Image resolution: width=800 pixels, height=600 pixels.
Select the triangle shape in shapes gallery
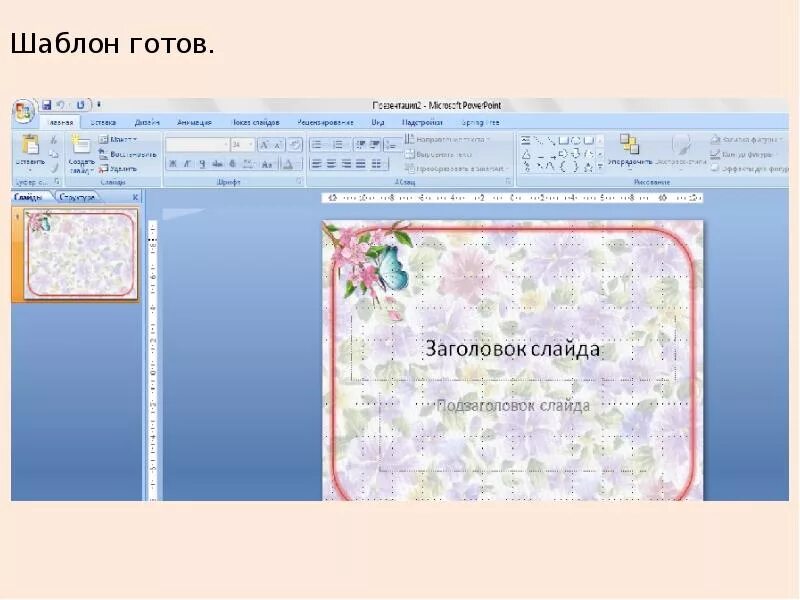coord(526,154)
